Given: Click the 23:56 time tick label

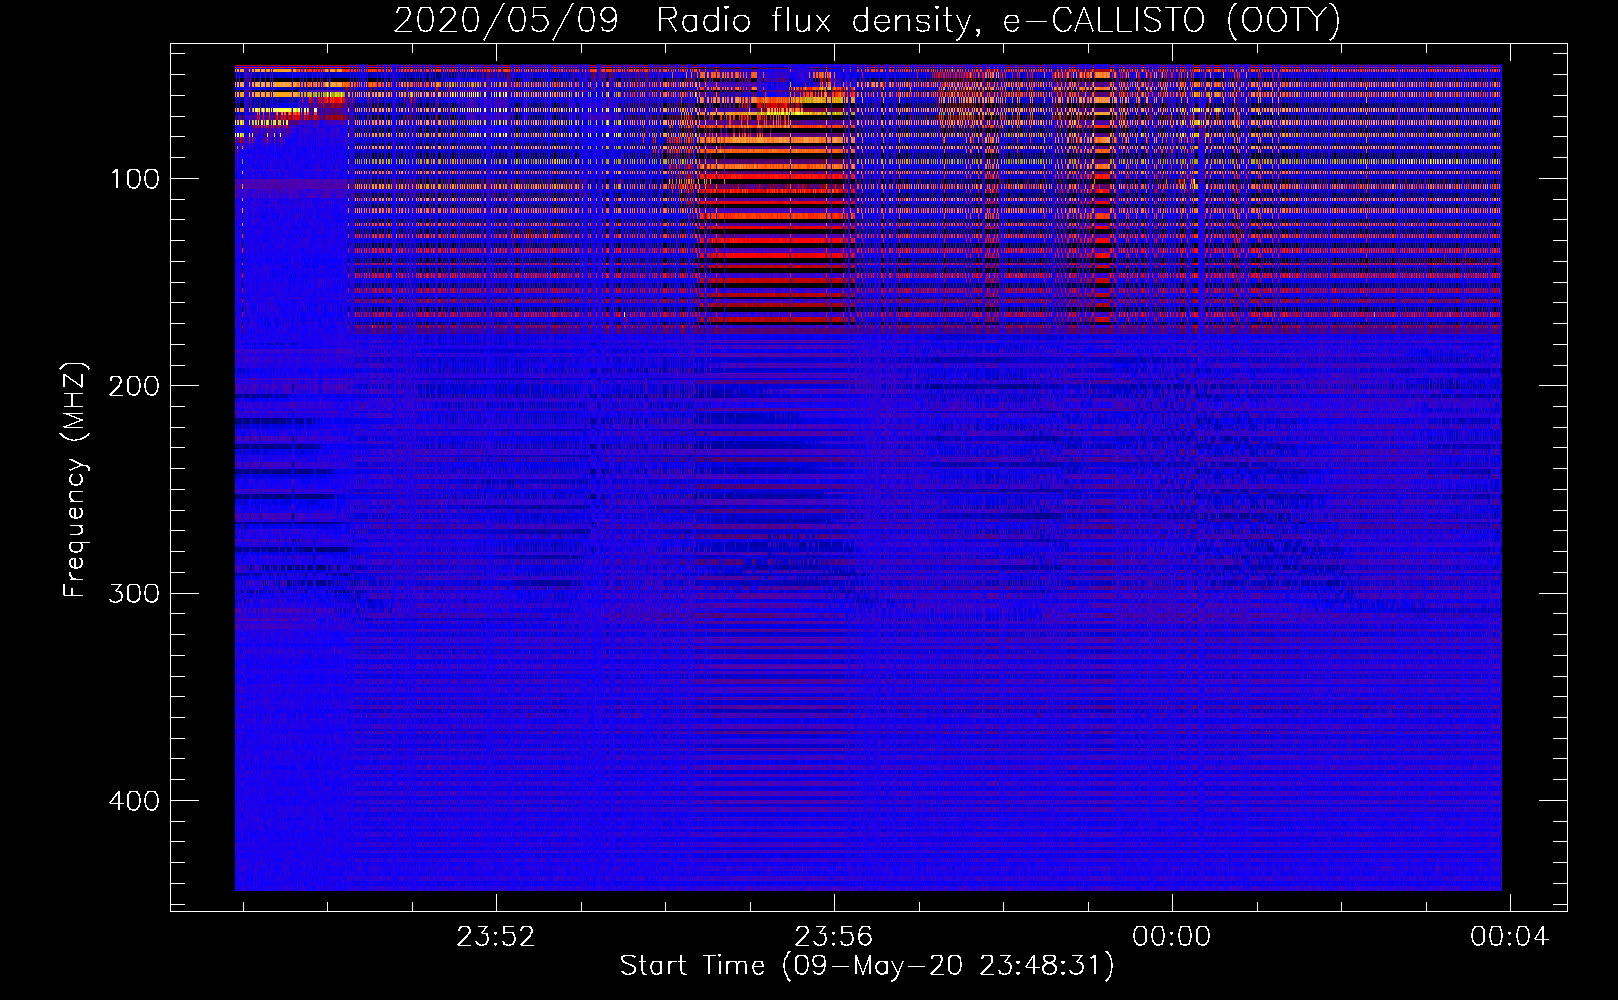Looking at the screenshot, I should pyautogui.click(x=834, y=937).
